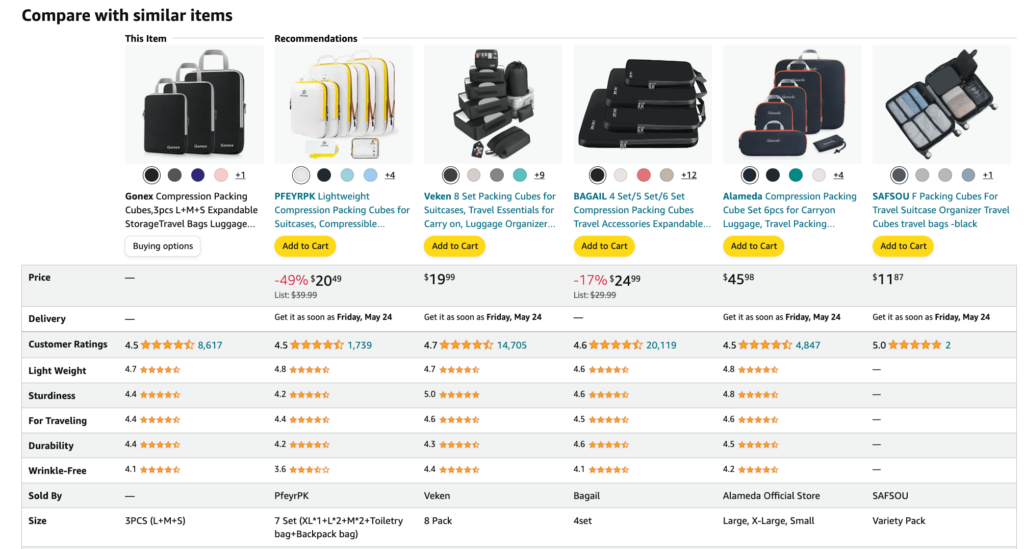View the 20,119 BAGAIL customer ratings
The image size is (1024, 549).
[x=661, y=345]
